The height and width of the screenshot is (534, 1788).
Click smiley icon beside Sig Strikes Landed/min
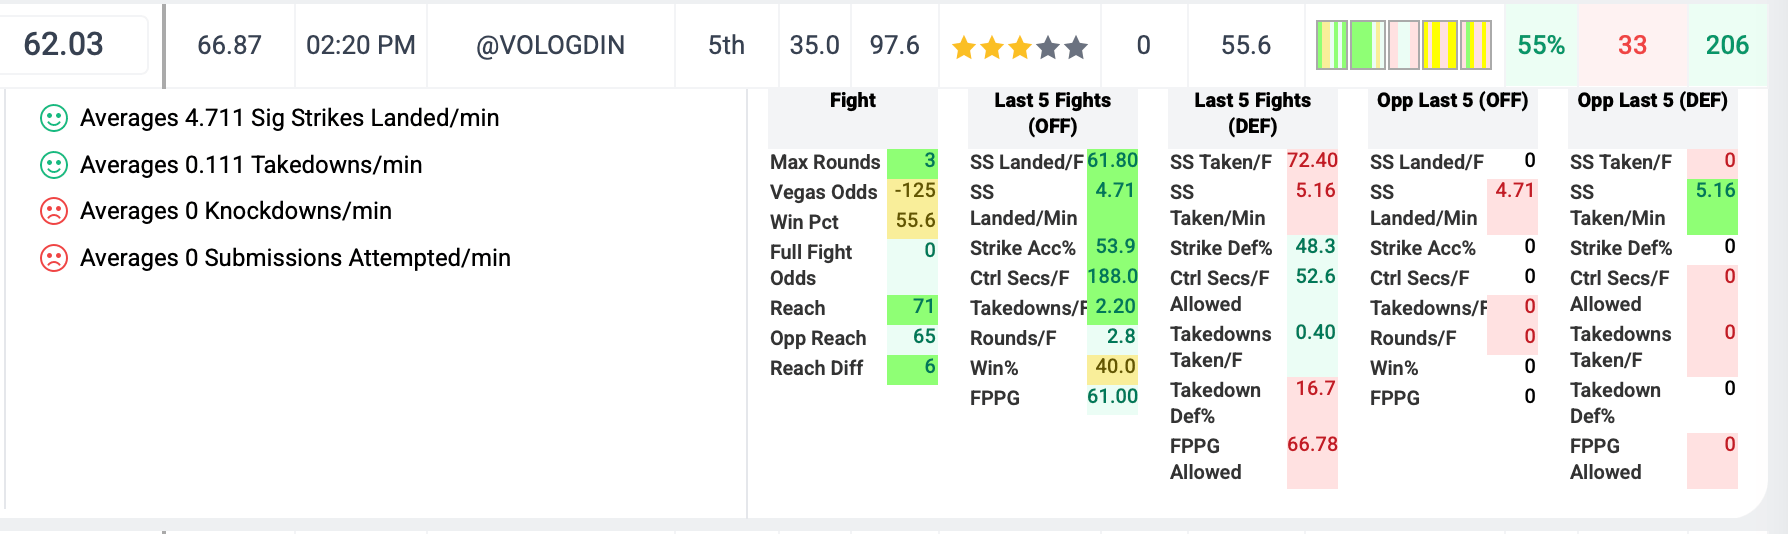[x=53, y=118]
